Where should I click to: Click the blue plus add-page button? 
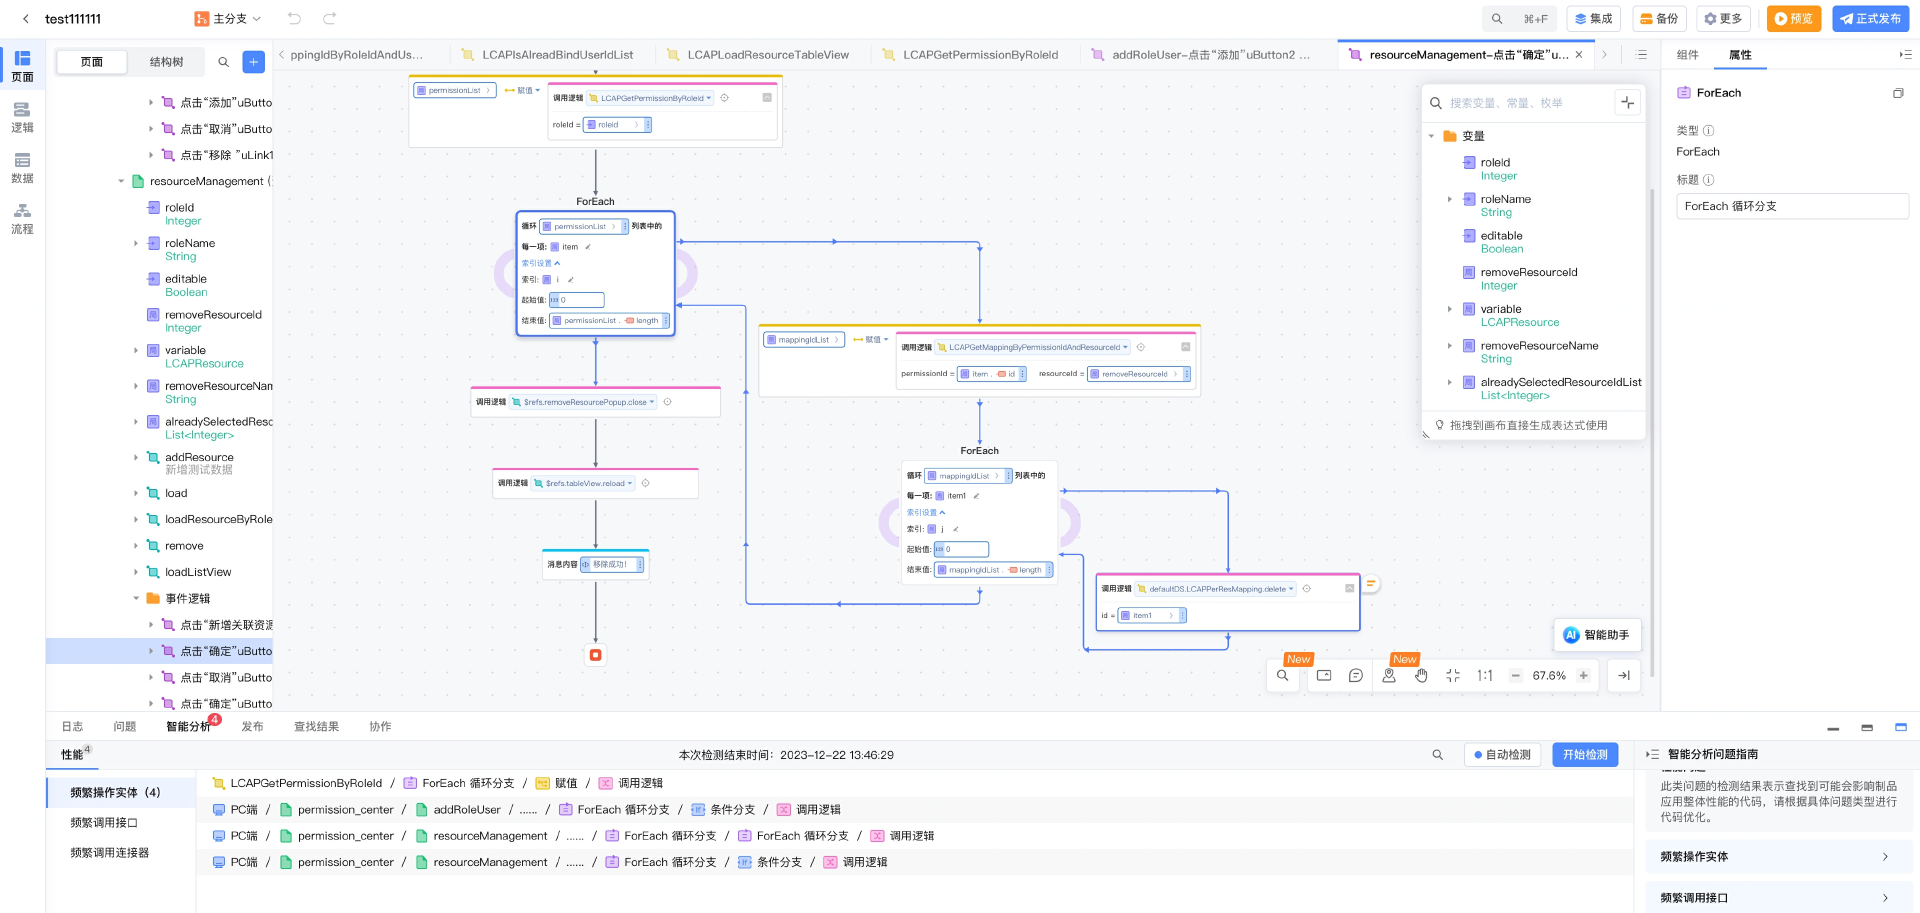[254, 62]
